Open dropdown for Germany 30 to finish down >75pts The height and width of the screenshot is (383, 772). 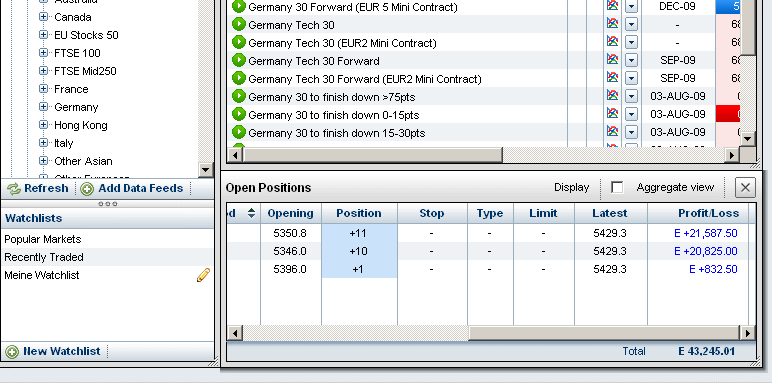click(x=631, y=96)
